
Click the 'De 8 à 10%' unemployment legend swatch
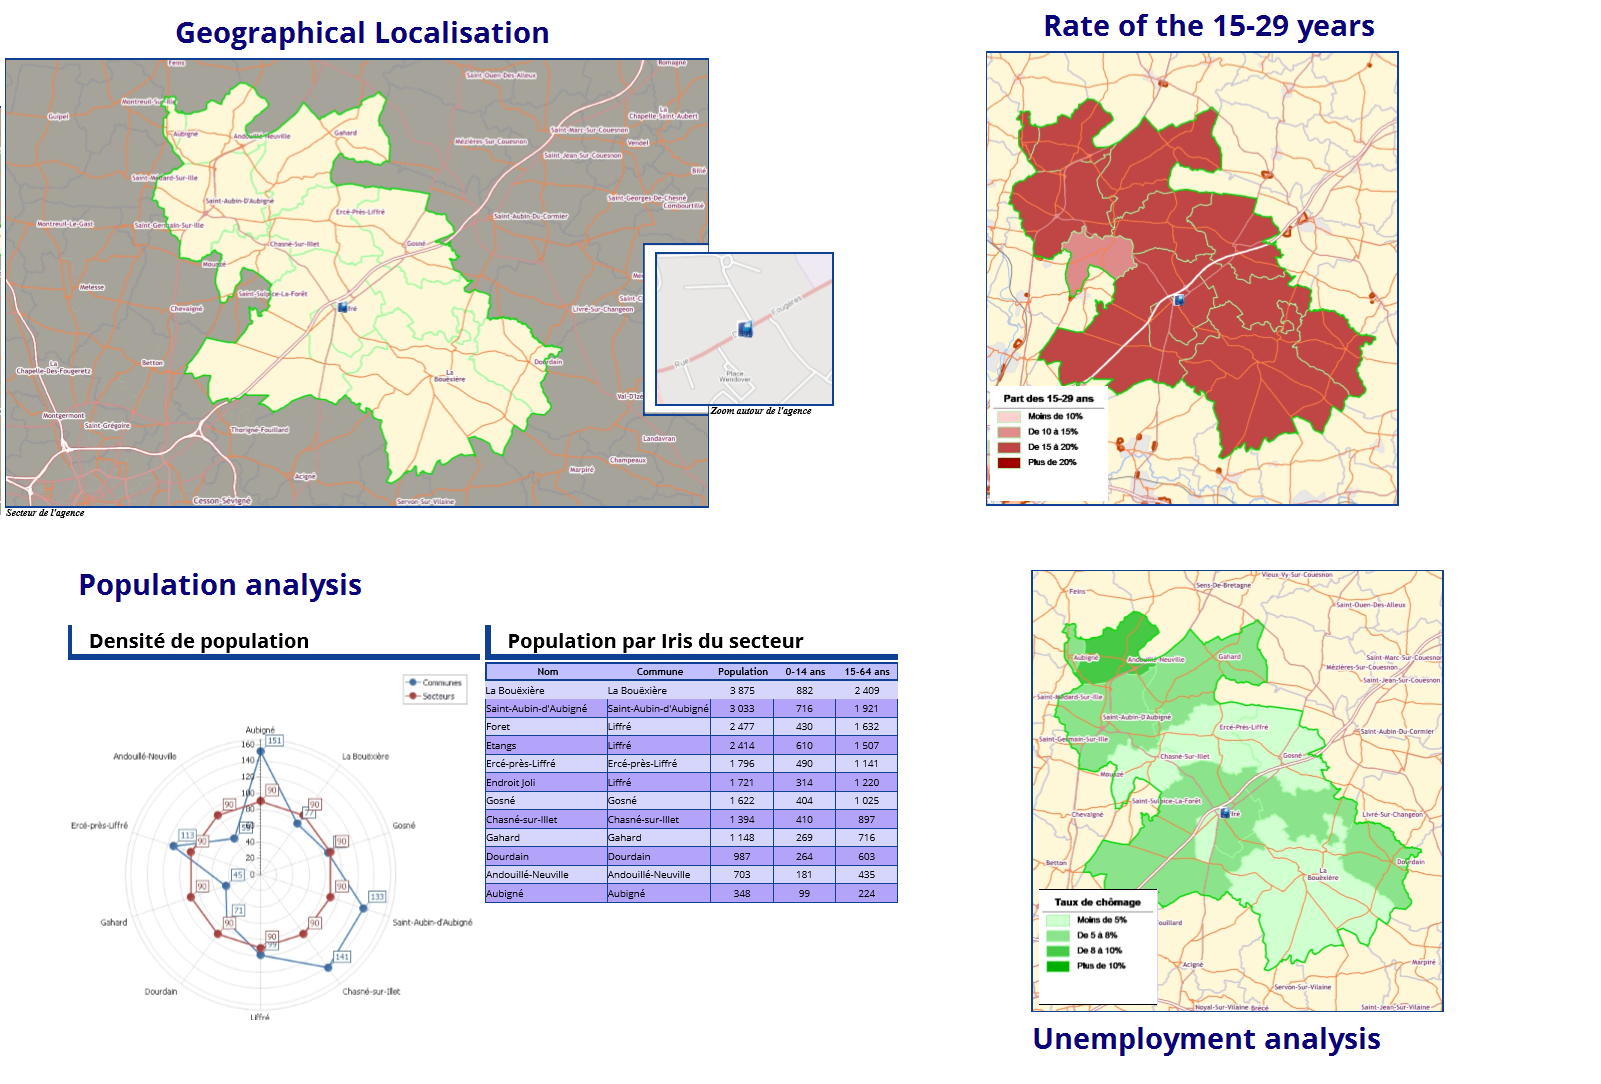tap(1057, 950)
